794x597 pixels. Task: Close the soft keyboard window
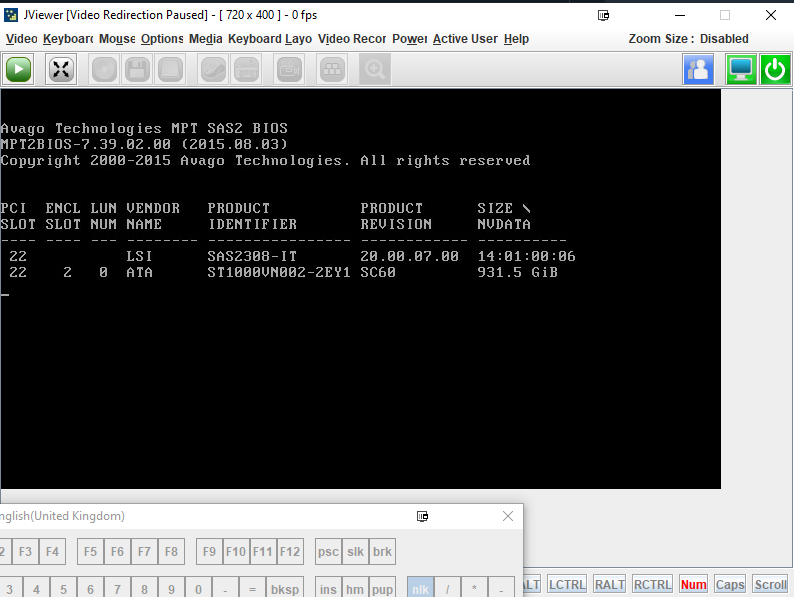(508, 516)
